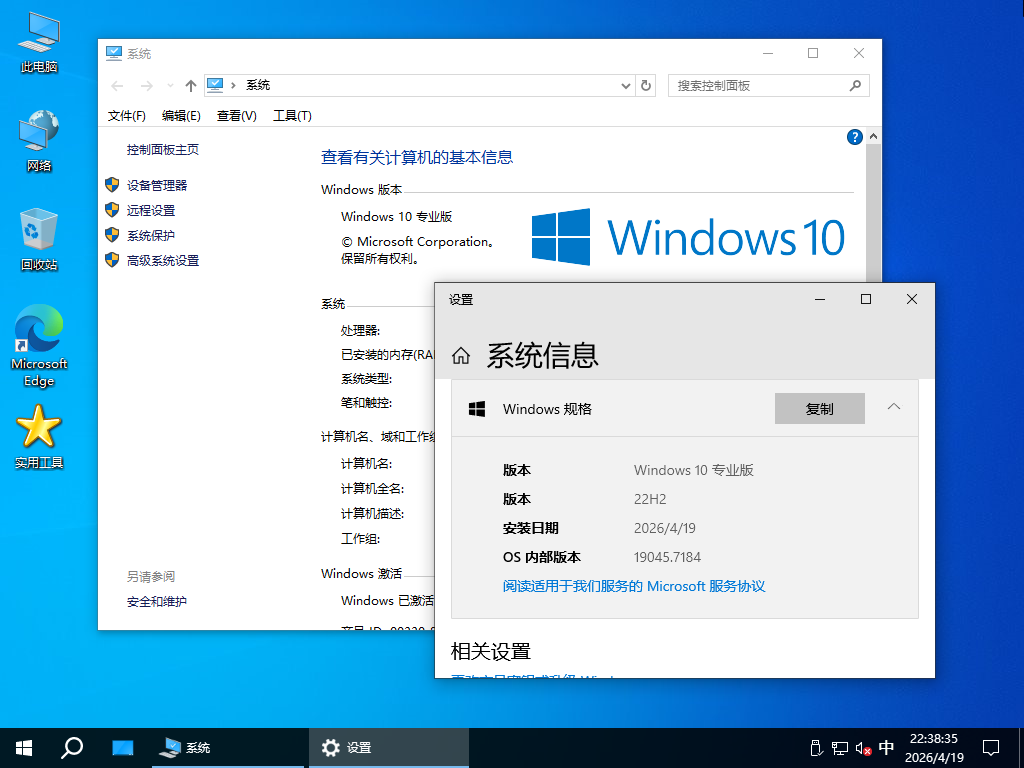Go up one level with the up arrow

coord(191,86)
